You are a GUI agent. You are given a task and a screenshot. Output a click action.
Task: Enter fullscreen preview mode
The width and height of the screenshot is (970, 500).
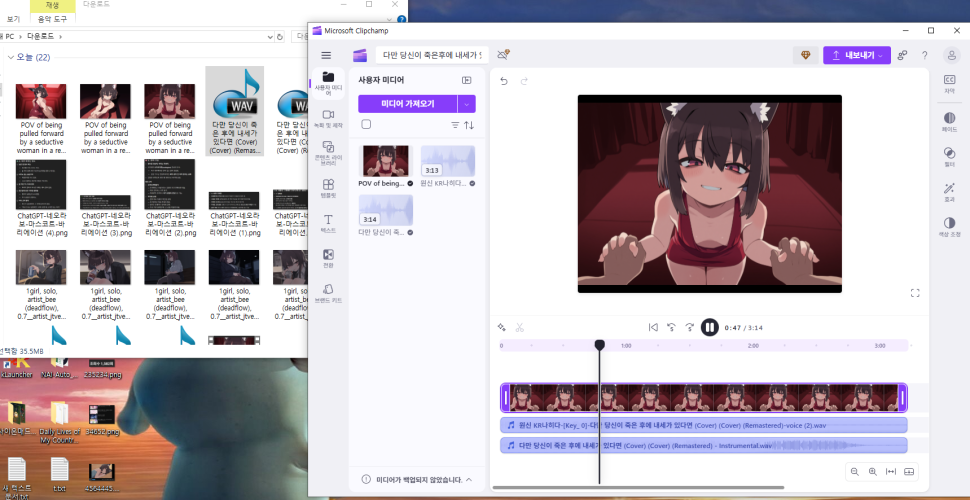tap(915, 293)
